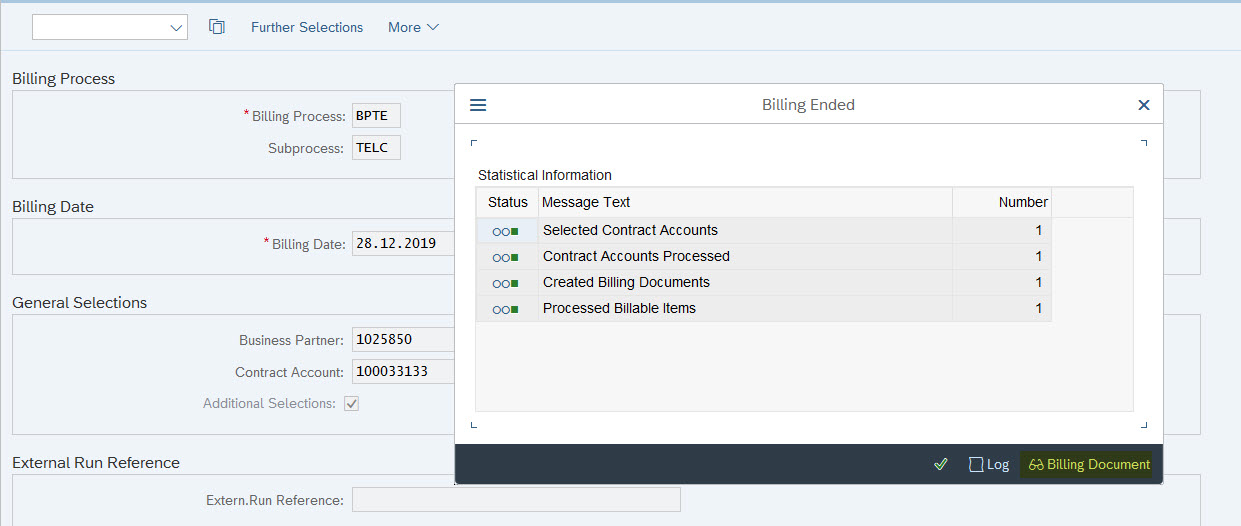Open the dialog hamburger menu icon
The image size is (1241, 526).
pyautogui.click(x=478, y=105)
